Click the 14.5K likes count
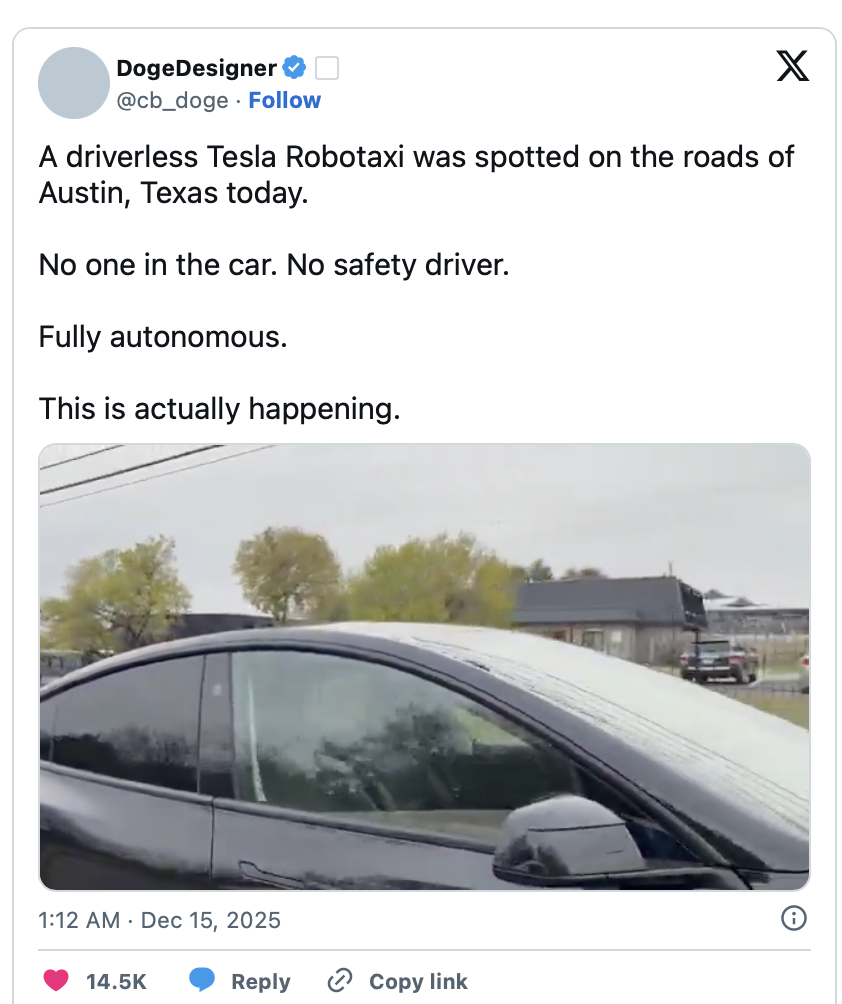This screenshot has width=842, height=1004. click(117, 981)
